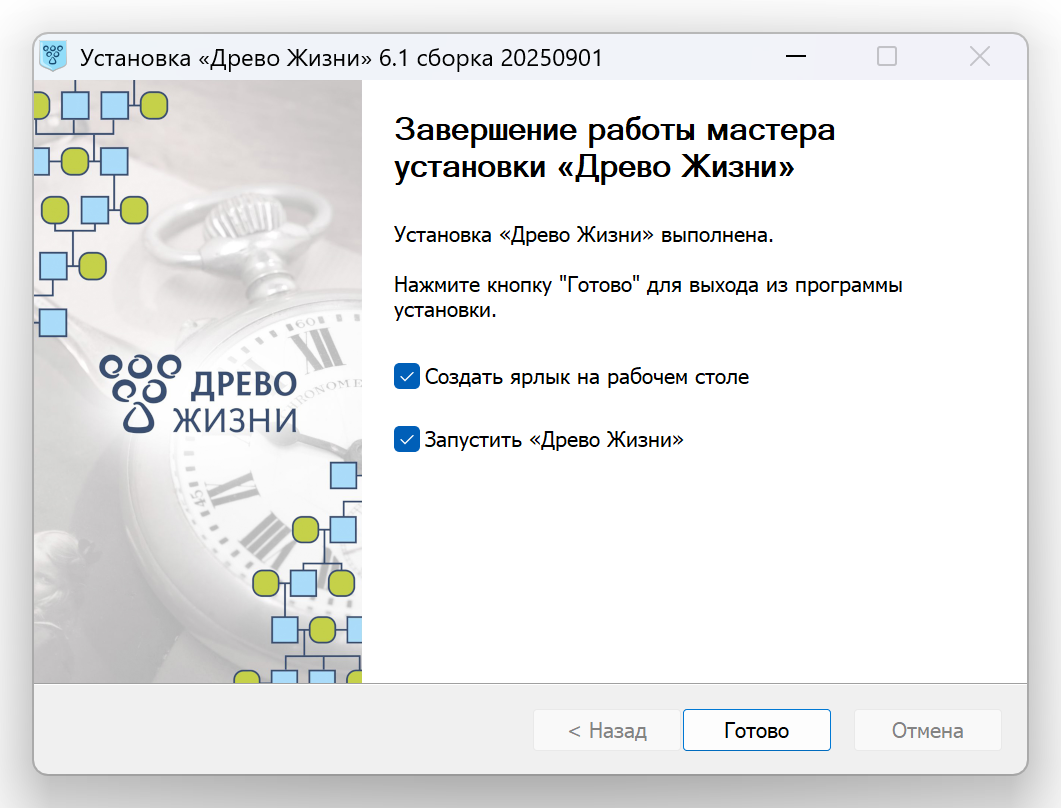Image resolution: width=1061 pixels, height=808 pixels.
Task: Click the maximize window button
Action: click(887, 56)
